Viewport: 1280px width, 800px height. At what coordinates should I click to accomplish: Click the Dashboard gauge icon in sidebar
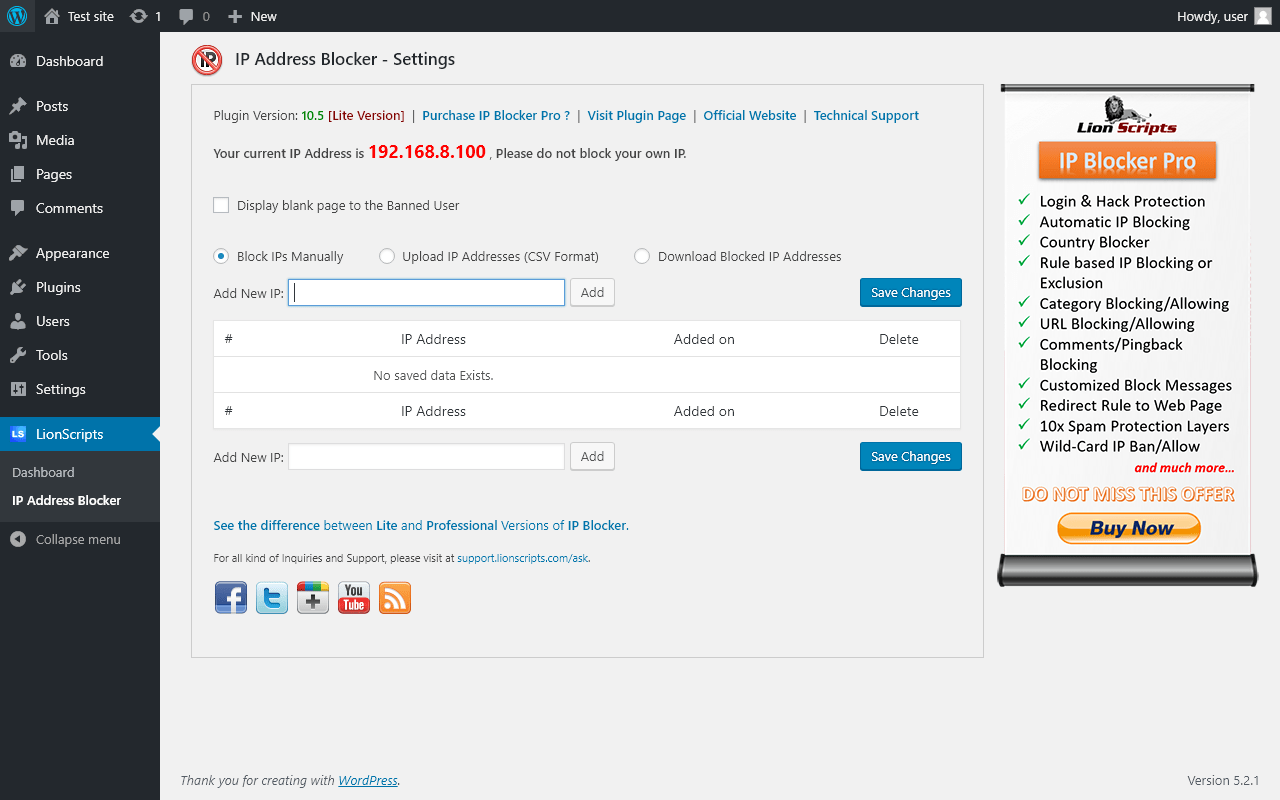18,61
